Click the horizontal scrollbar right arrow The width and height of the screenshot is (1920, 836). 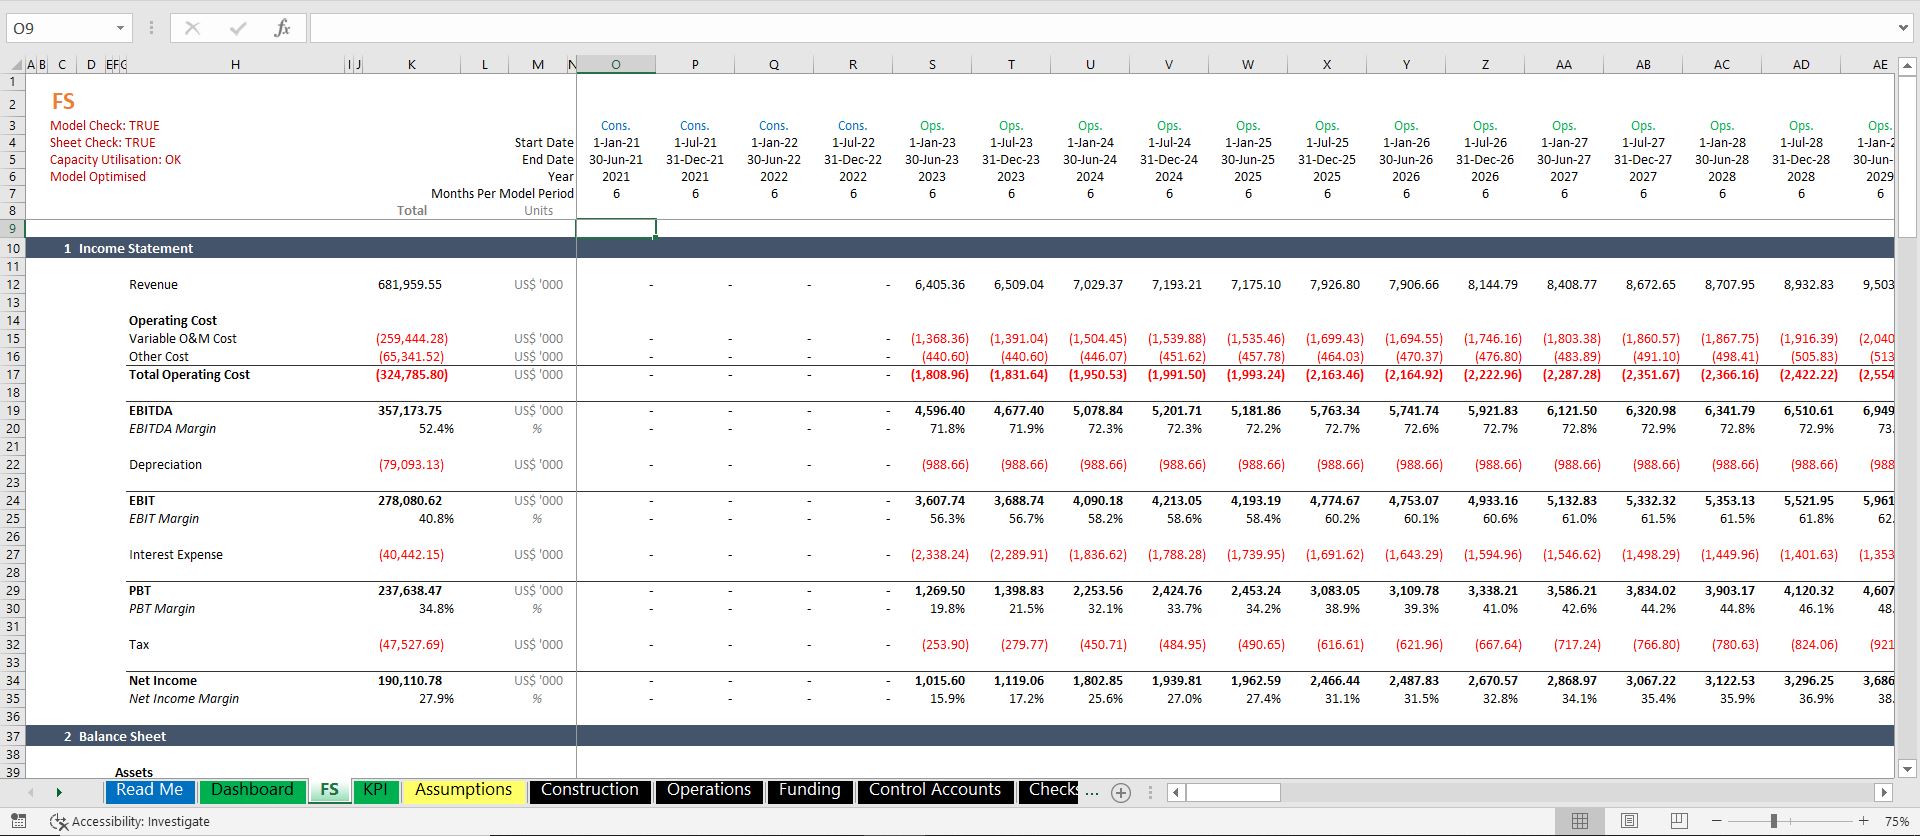point(1883,792)
